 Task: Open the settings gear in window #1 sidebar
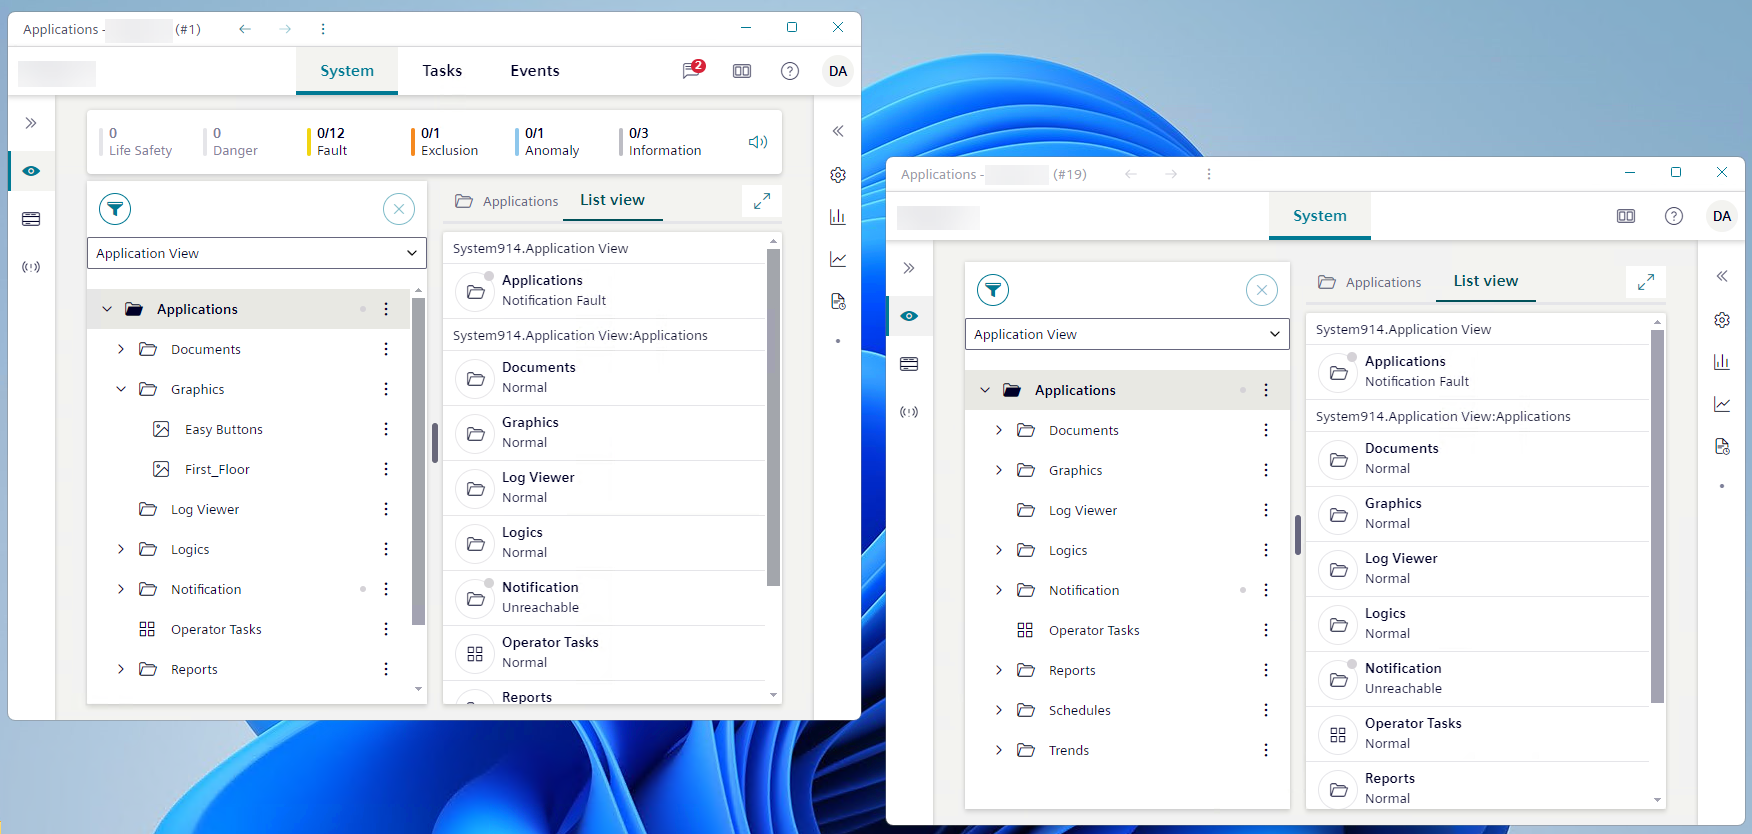click(x=838, y=175)
